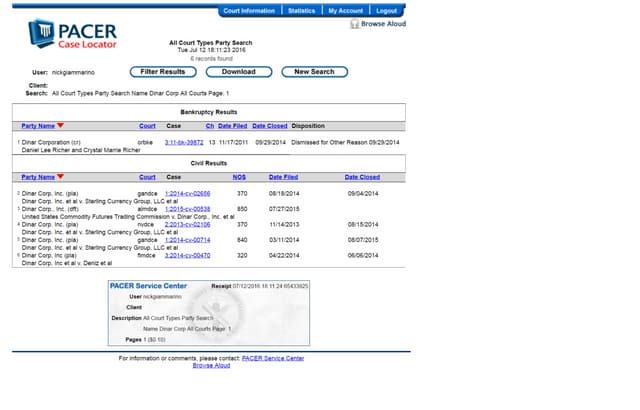Sort bankruptcy results by Party Name
This screenshot has width=640, height=410.
coord(38,126)
